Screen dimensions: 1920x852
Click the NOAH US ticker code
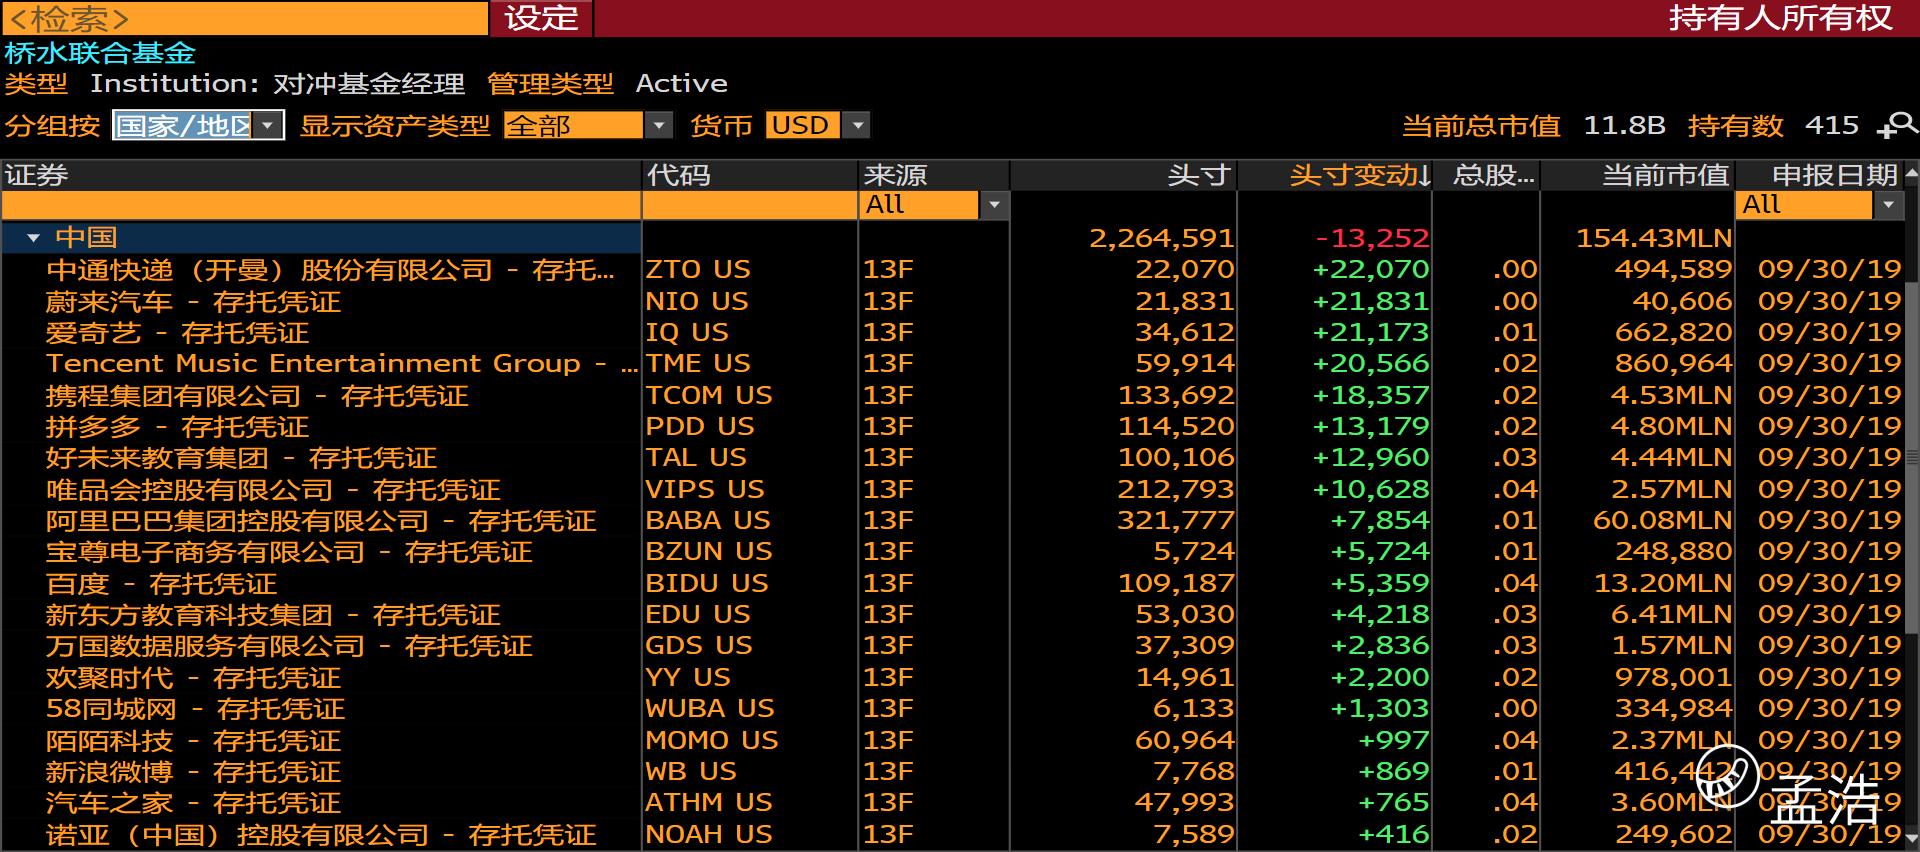[709, 834]
